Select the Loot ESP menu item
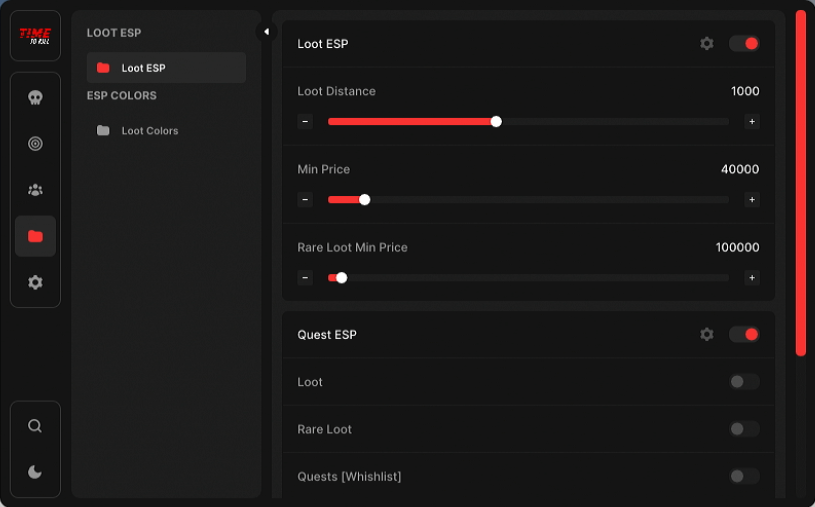The width and height of the screenshot is (815, 507). pos(166,68)
